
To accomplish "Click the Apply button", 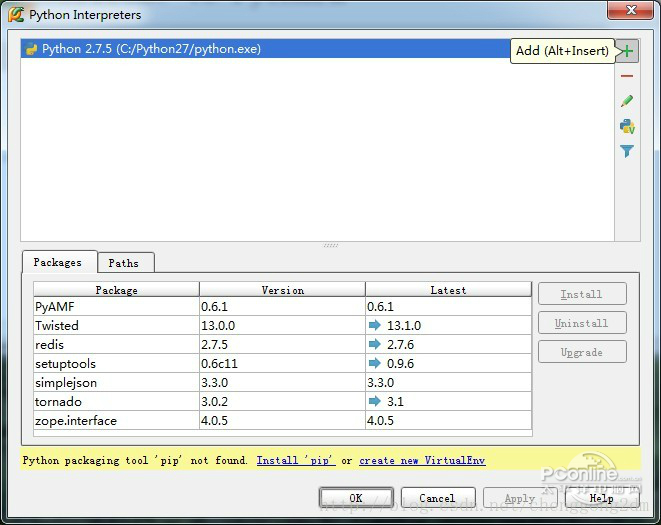I will click(520, 498).
